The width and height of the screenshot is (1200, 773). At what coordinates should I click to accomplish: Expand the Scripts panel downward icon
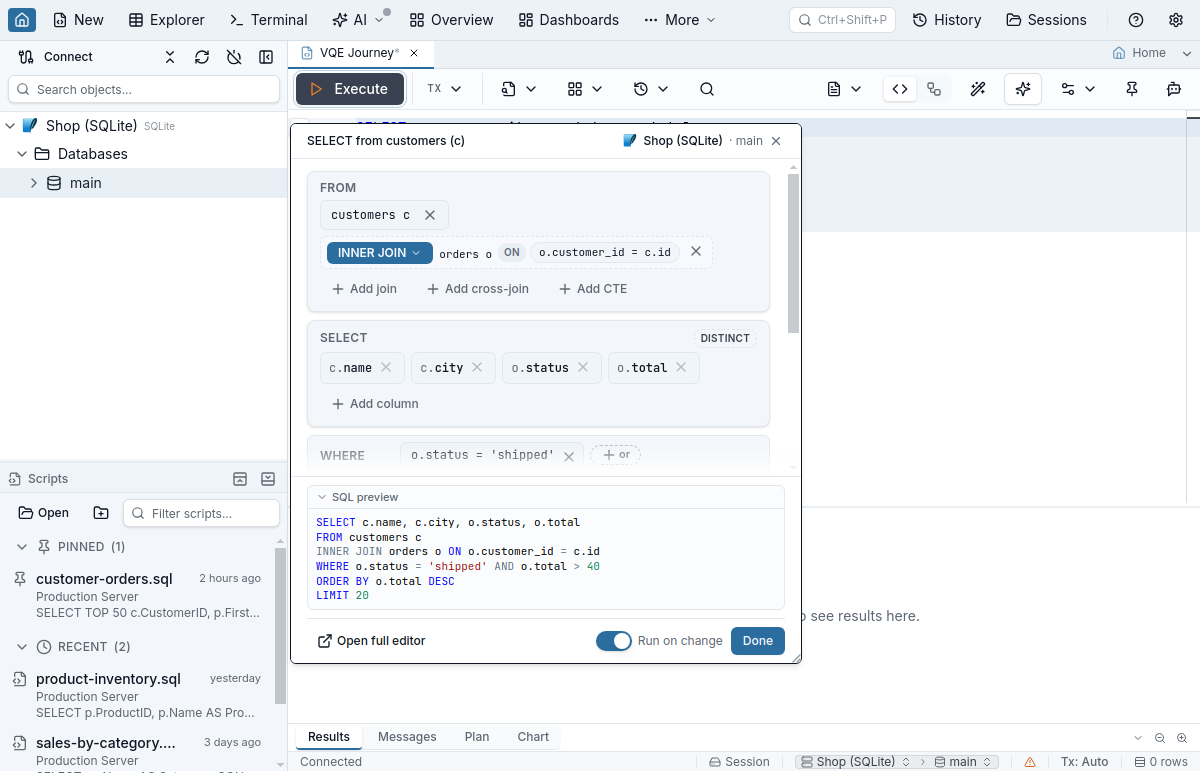268,479
